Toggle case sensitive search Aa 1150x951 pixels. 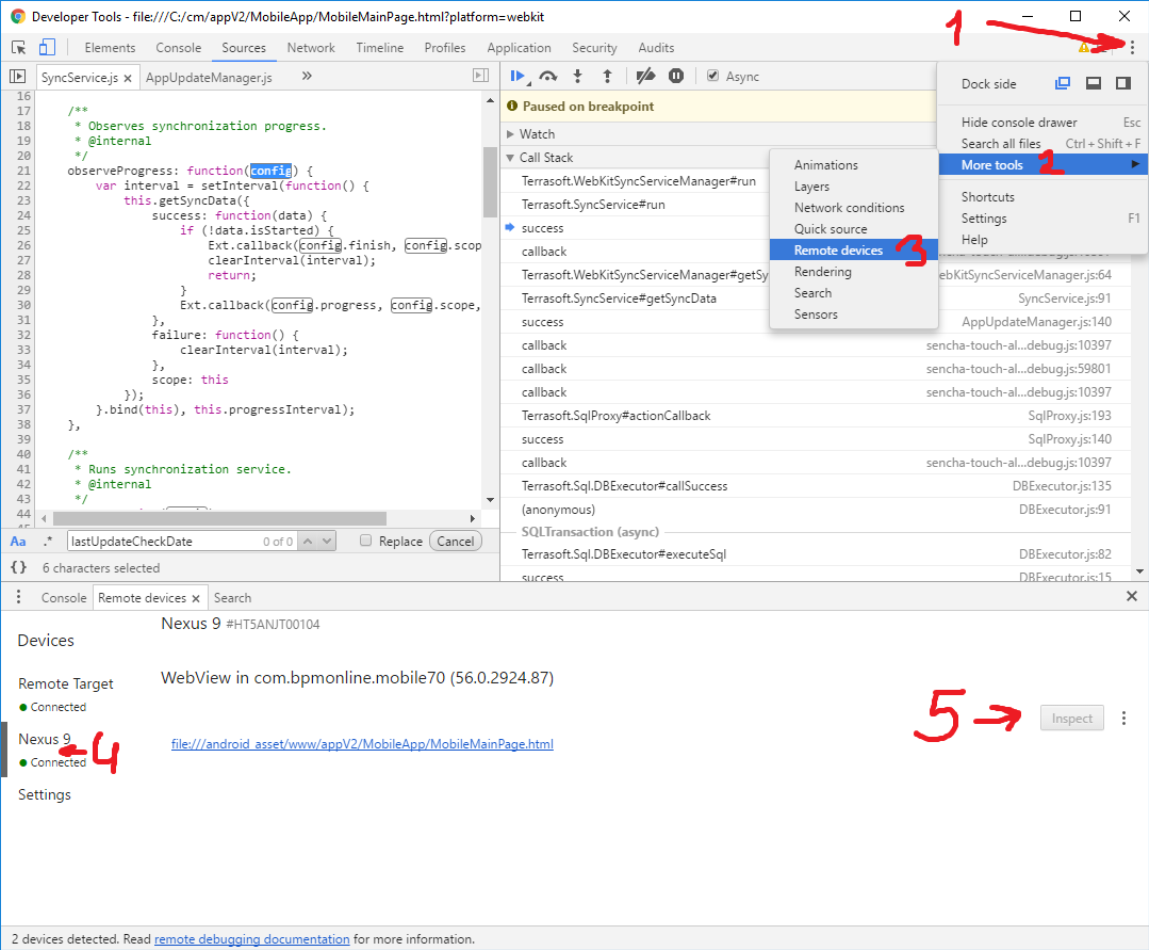coord(18,541)
